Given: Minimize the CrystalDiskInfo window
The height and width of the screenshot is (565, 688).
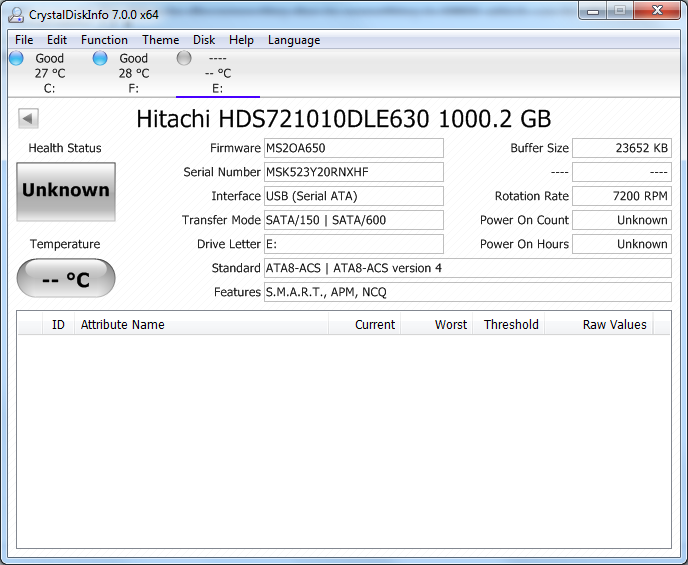Looking at the screenshot, I should tap(593, 11).
